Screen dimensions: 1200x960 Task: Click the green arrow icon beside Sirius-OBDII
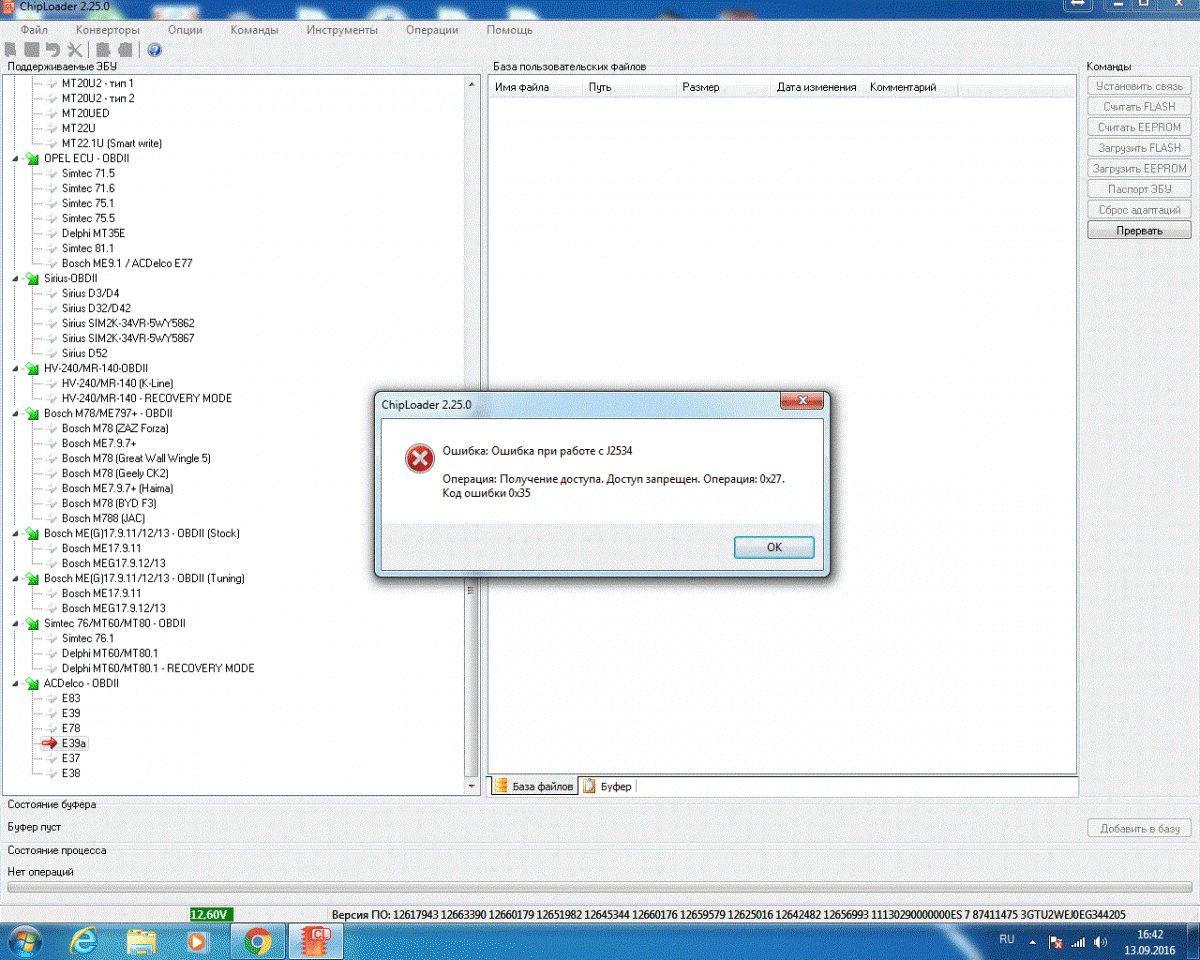[33, 278]
